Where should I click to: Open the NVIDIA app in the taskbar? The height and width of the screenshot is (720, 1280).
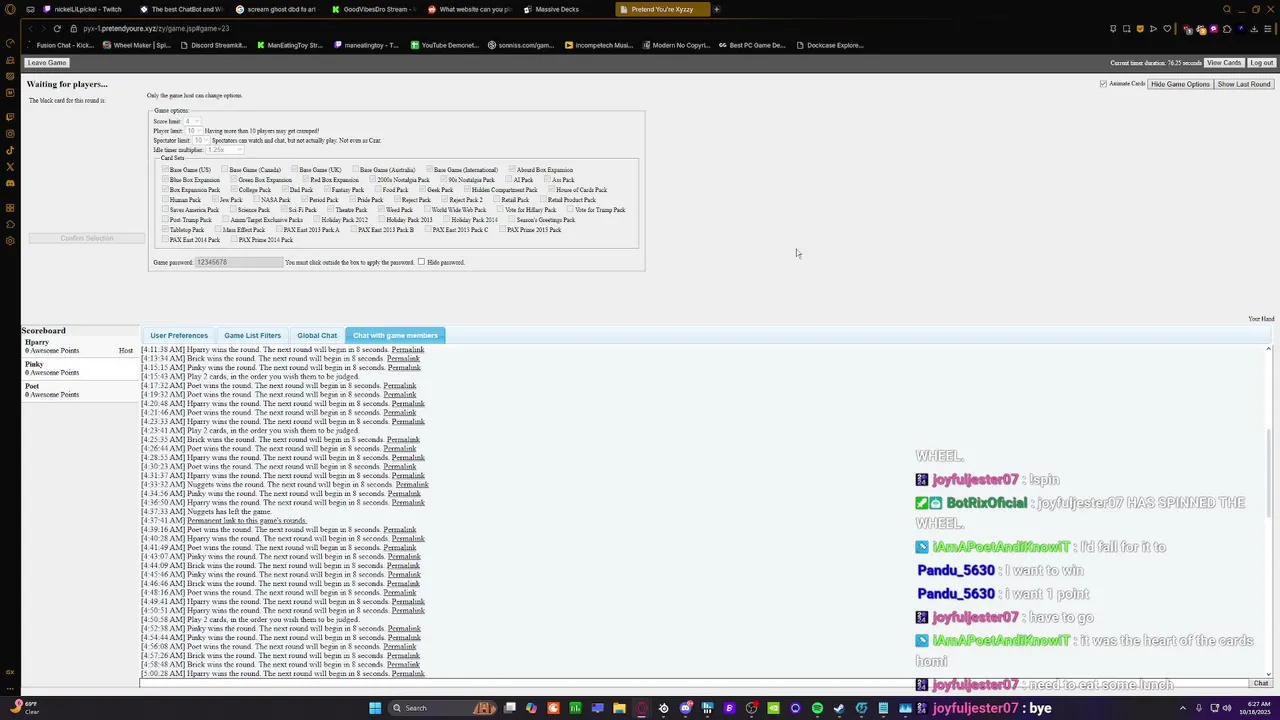[x=773, y=708]
